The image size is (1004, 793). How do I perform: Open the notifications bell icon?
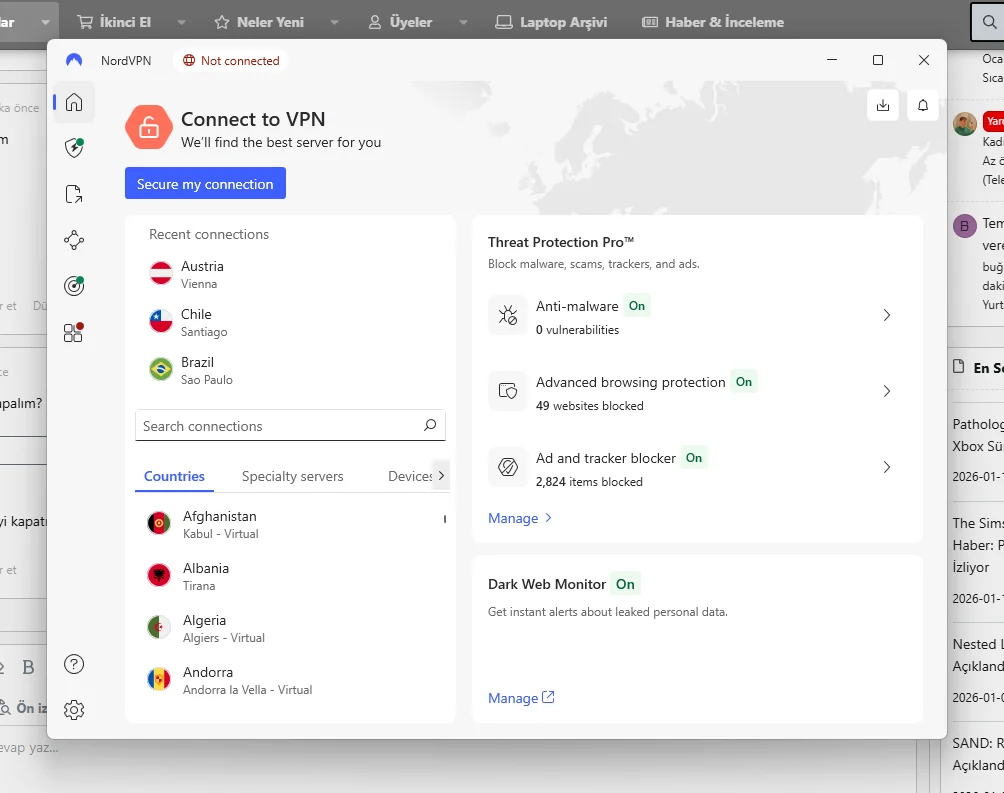click(x=923, y=105)
